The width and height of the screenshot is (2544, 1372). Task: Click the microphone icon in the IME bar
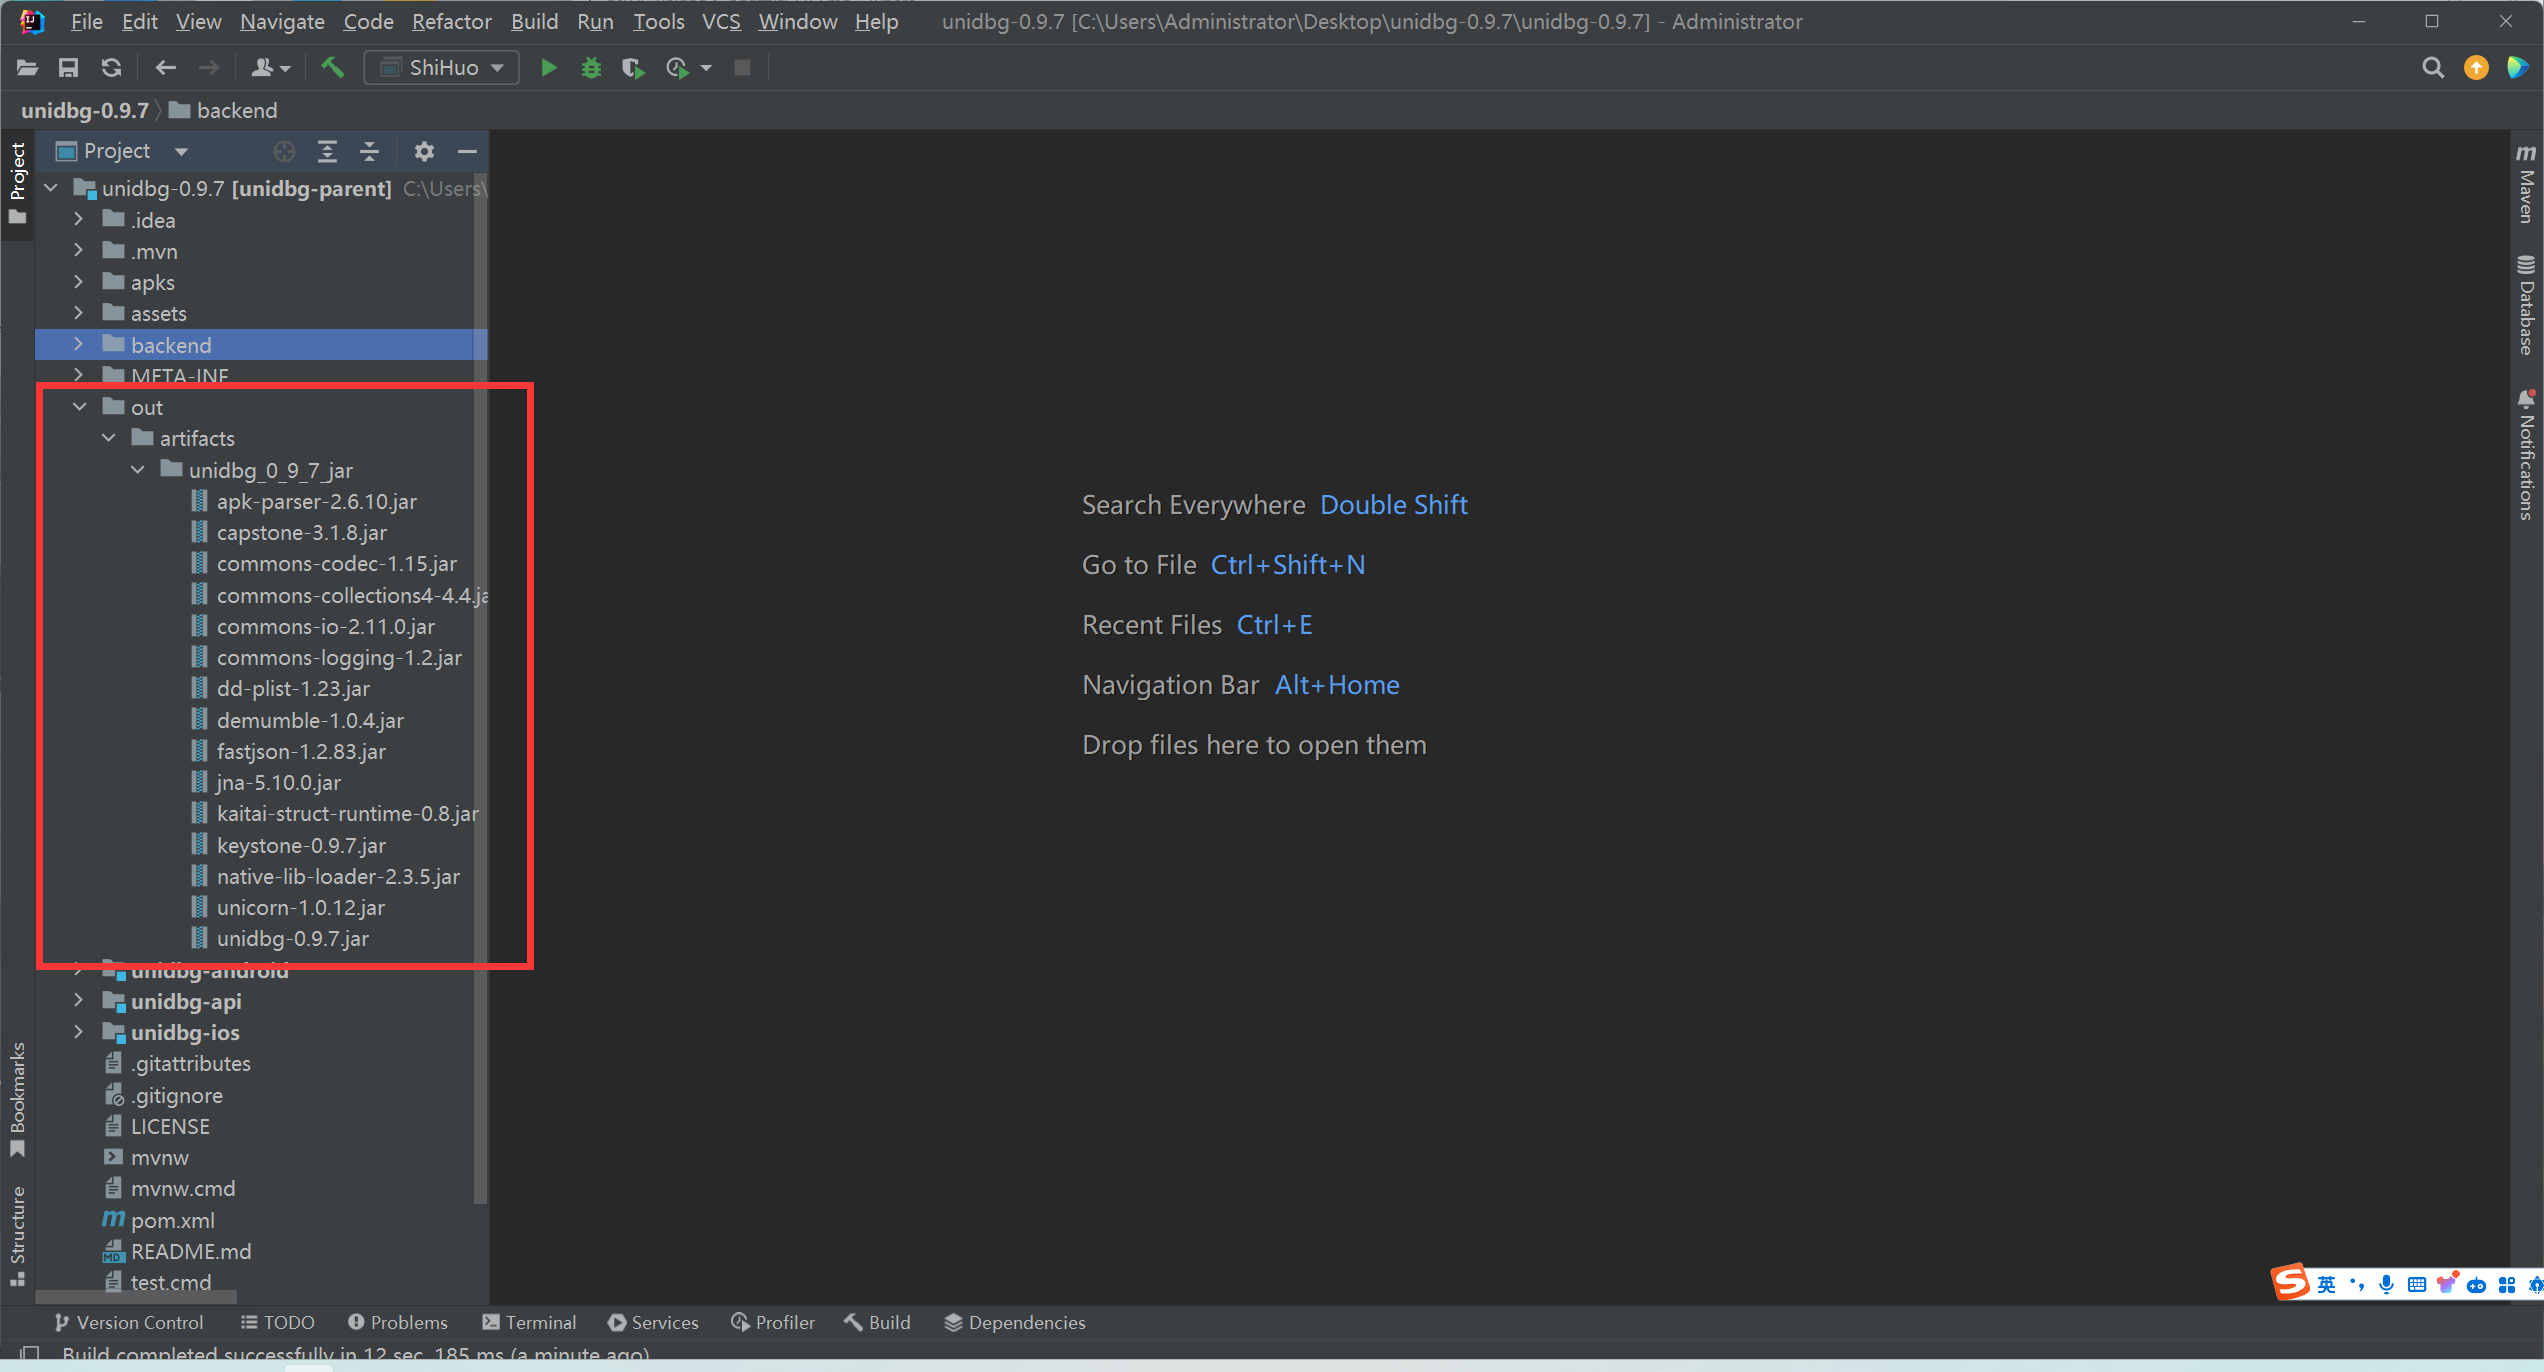[2387, 1285]
